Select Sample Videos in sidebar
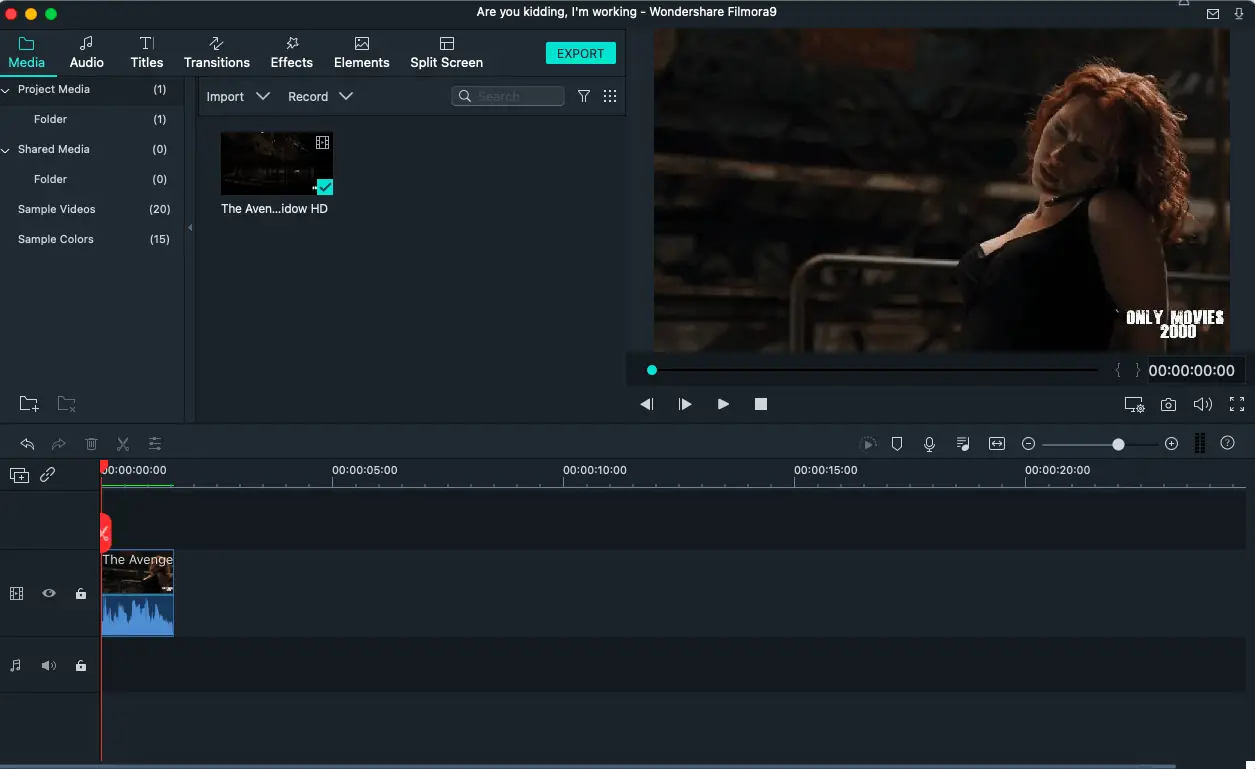1255x769 pixels. (x=57, y=210)
